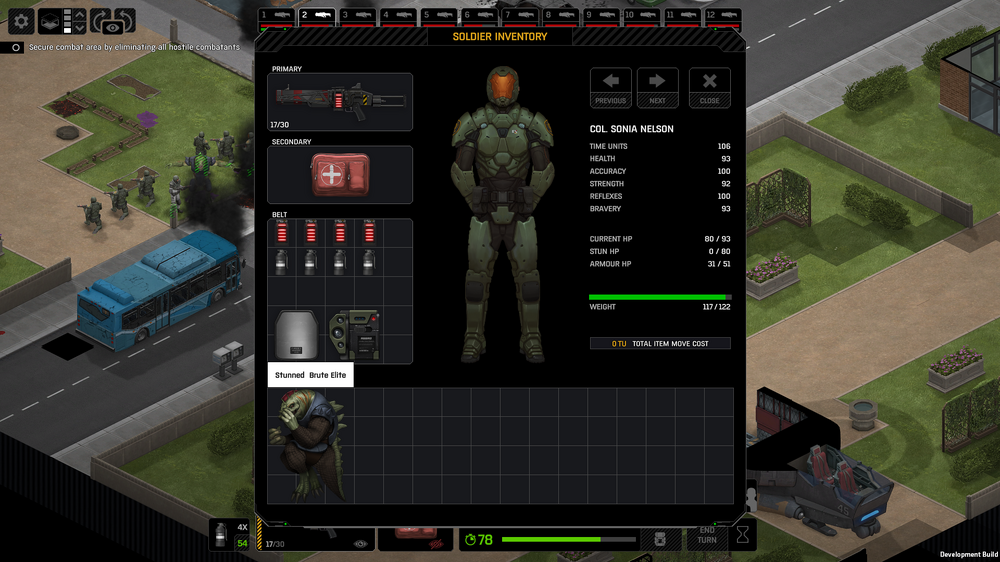1000x562 pixels.
Task: Toggle the level visibility layers icon
Action: tap(50, 22)
